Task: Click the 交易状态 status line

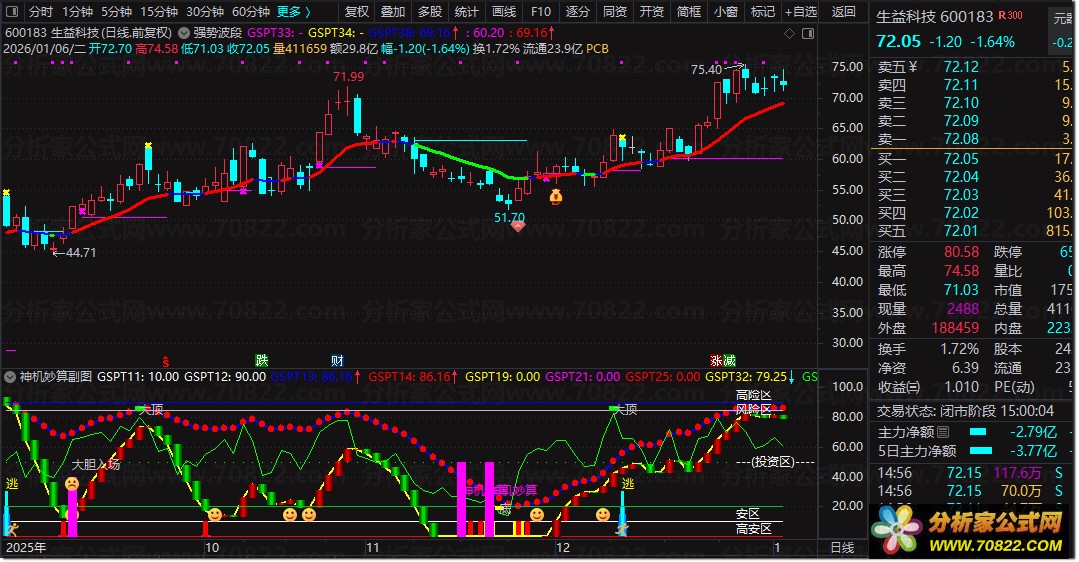Action: 965,411
